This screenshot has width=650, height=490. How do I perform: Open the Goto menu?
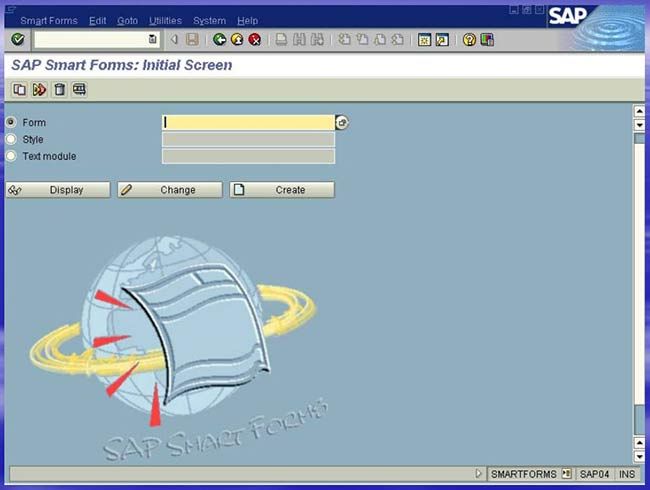[127, 21]
